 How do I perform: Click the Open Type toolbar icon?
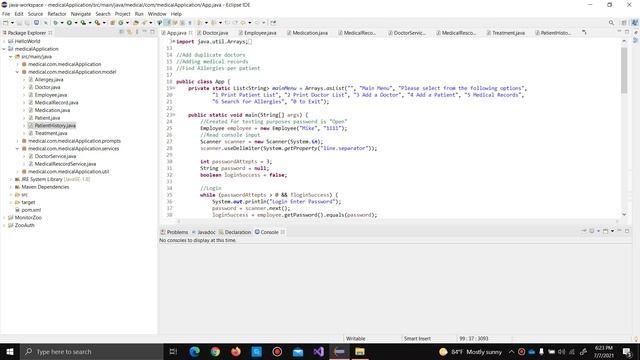(136, 23)
